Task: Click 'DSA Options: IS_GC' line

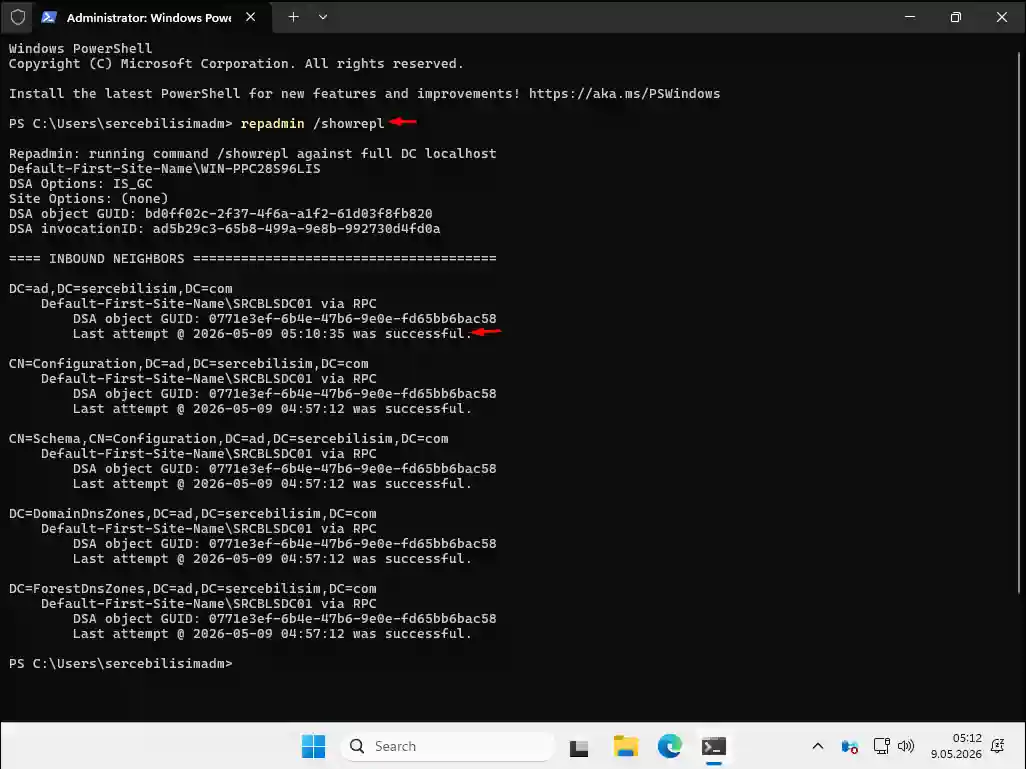Action: (x=80, y=184)
